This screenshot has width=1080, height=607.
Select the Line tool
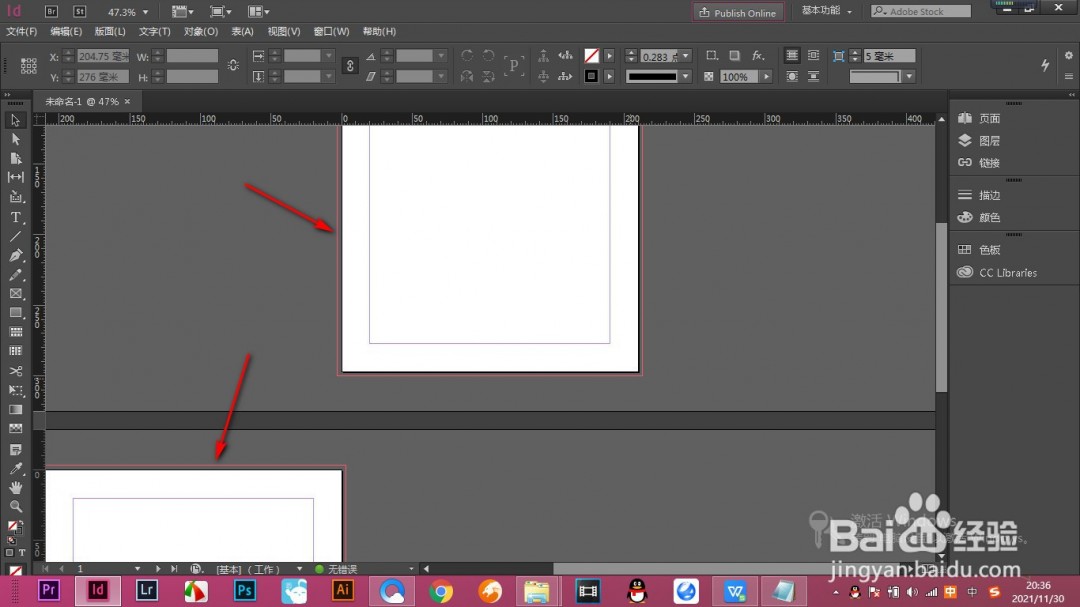coord(16,237)
